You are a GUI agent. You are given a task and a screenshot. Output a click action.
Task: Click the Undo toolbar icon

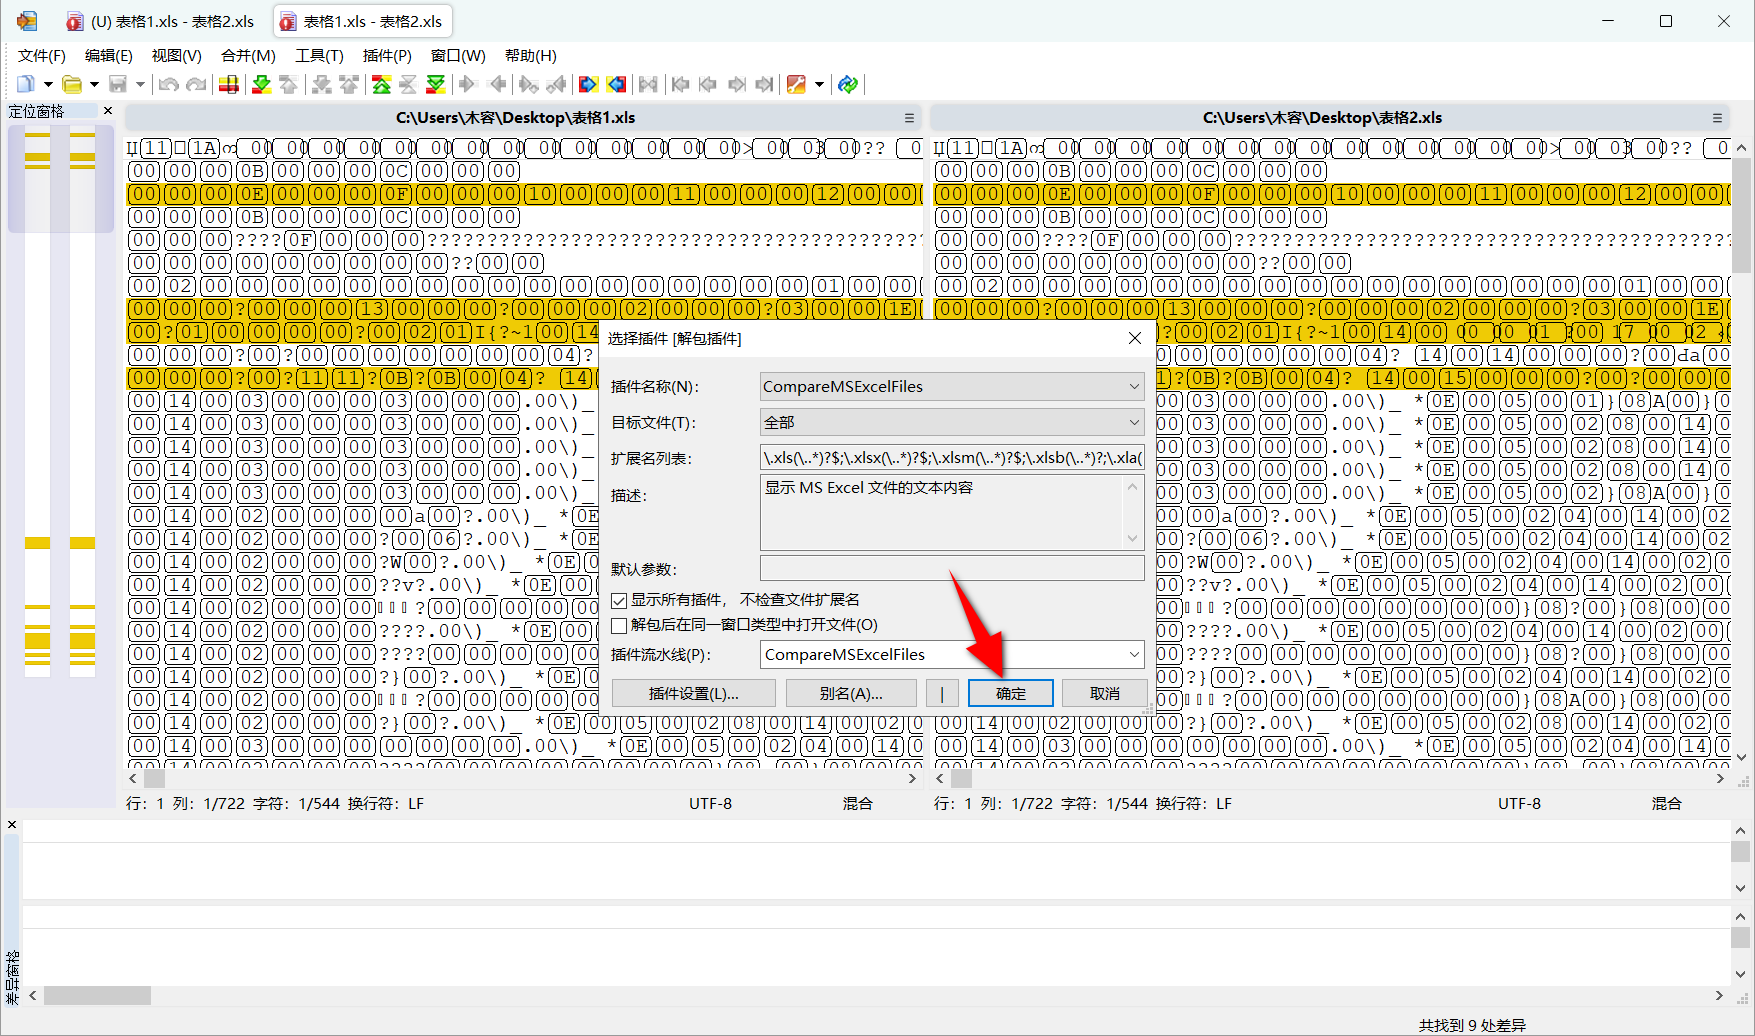click(x=168, y=84)
